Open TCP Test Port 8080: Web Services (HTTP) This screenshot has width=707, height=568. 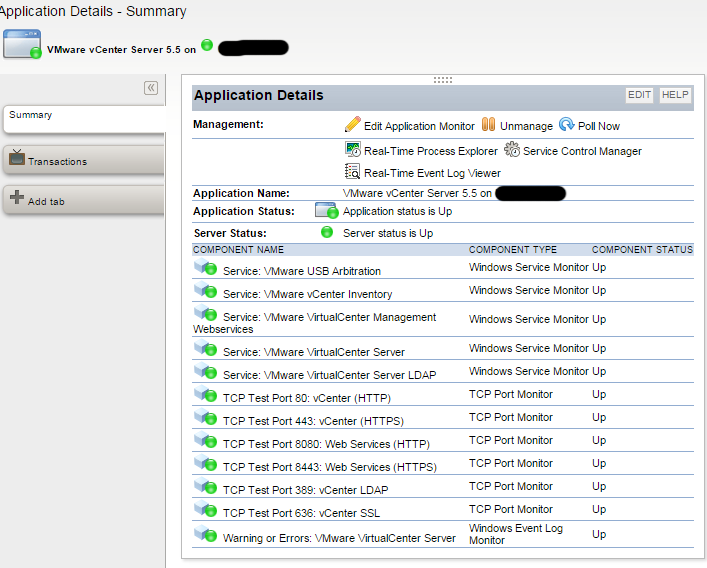pyautogui.click(x=326, y=444)
